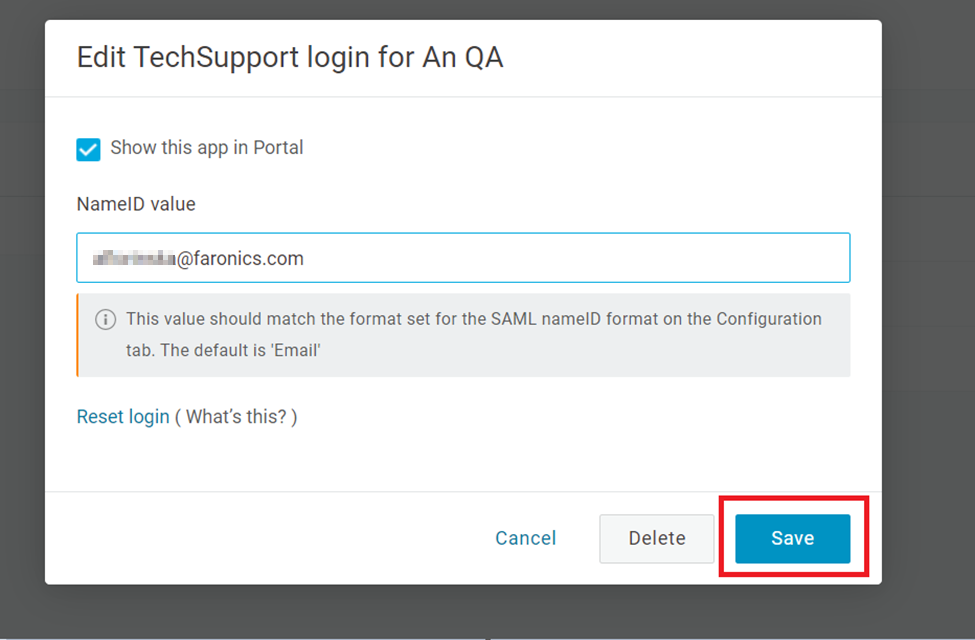Uncheck the Show this app in Portal checkbox
This screenshot has height=640, width=975.
tap(89, 149)
